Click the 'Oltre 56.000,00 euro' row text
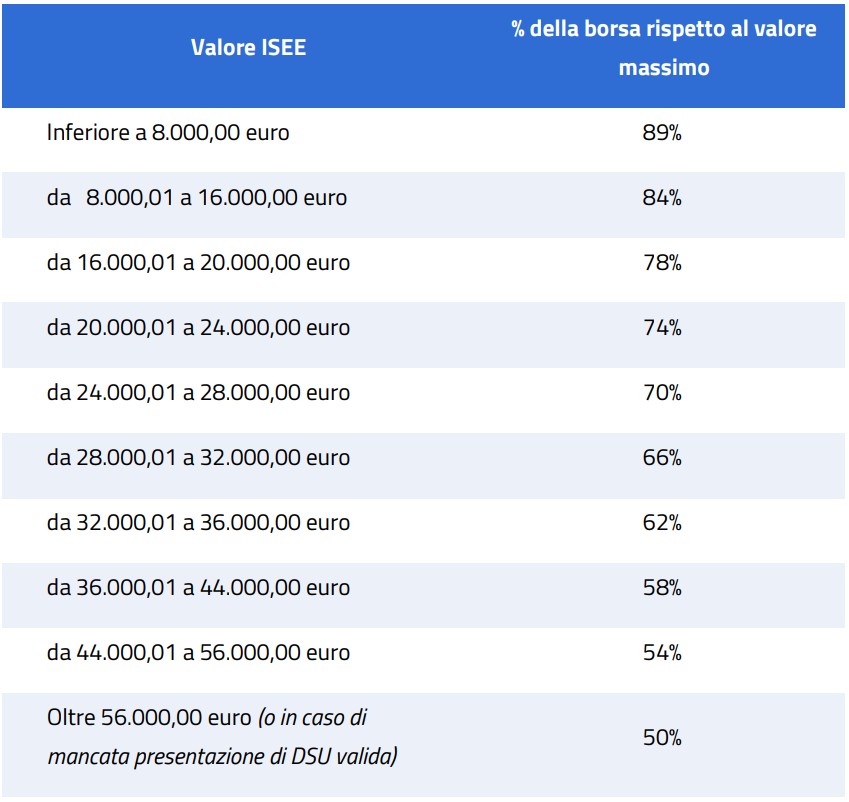Viewport: 849px width, 802px height. (x=150, y=719)
